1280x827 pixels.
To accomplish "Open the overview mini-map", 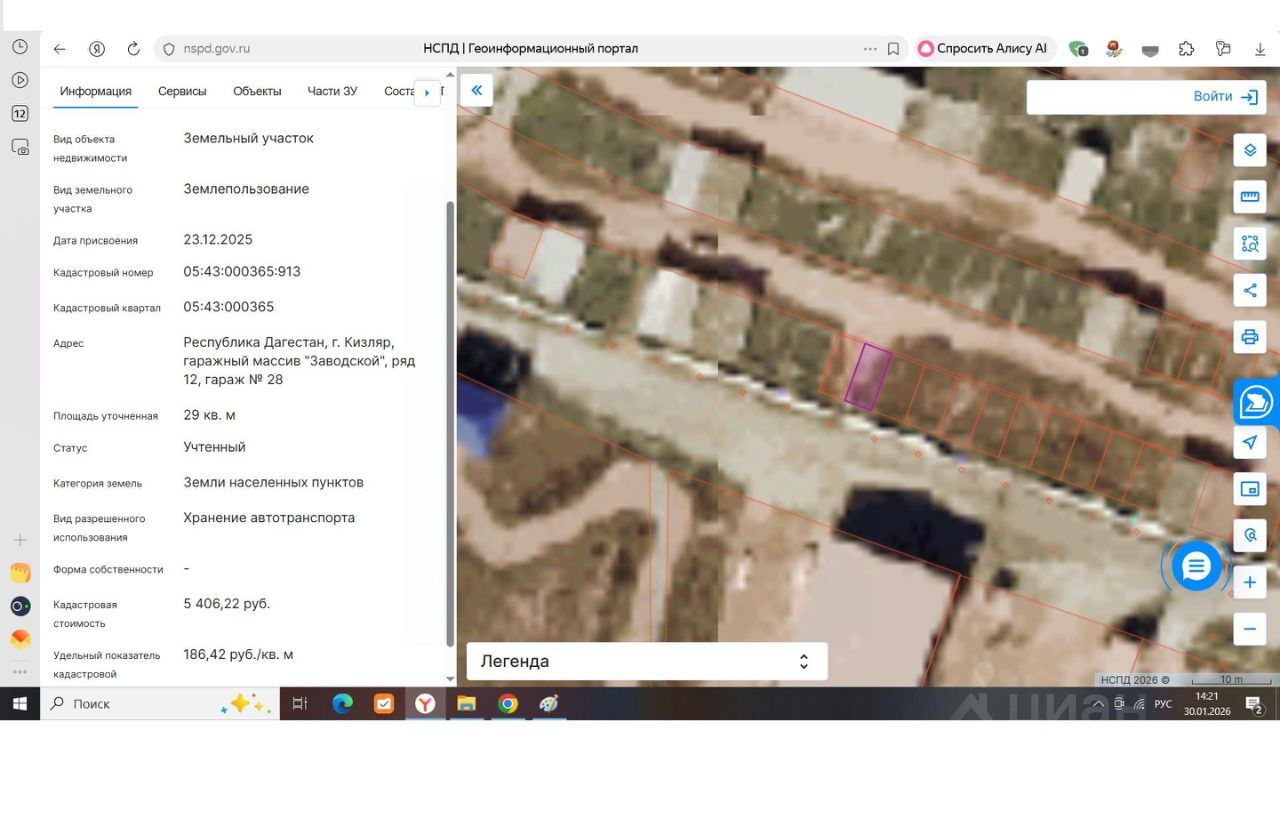I will coord(1249,489).
